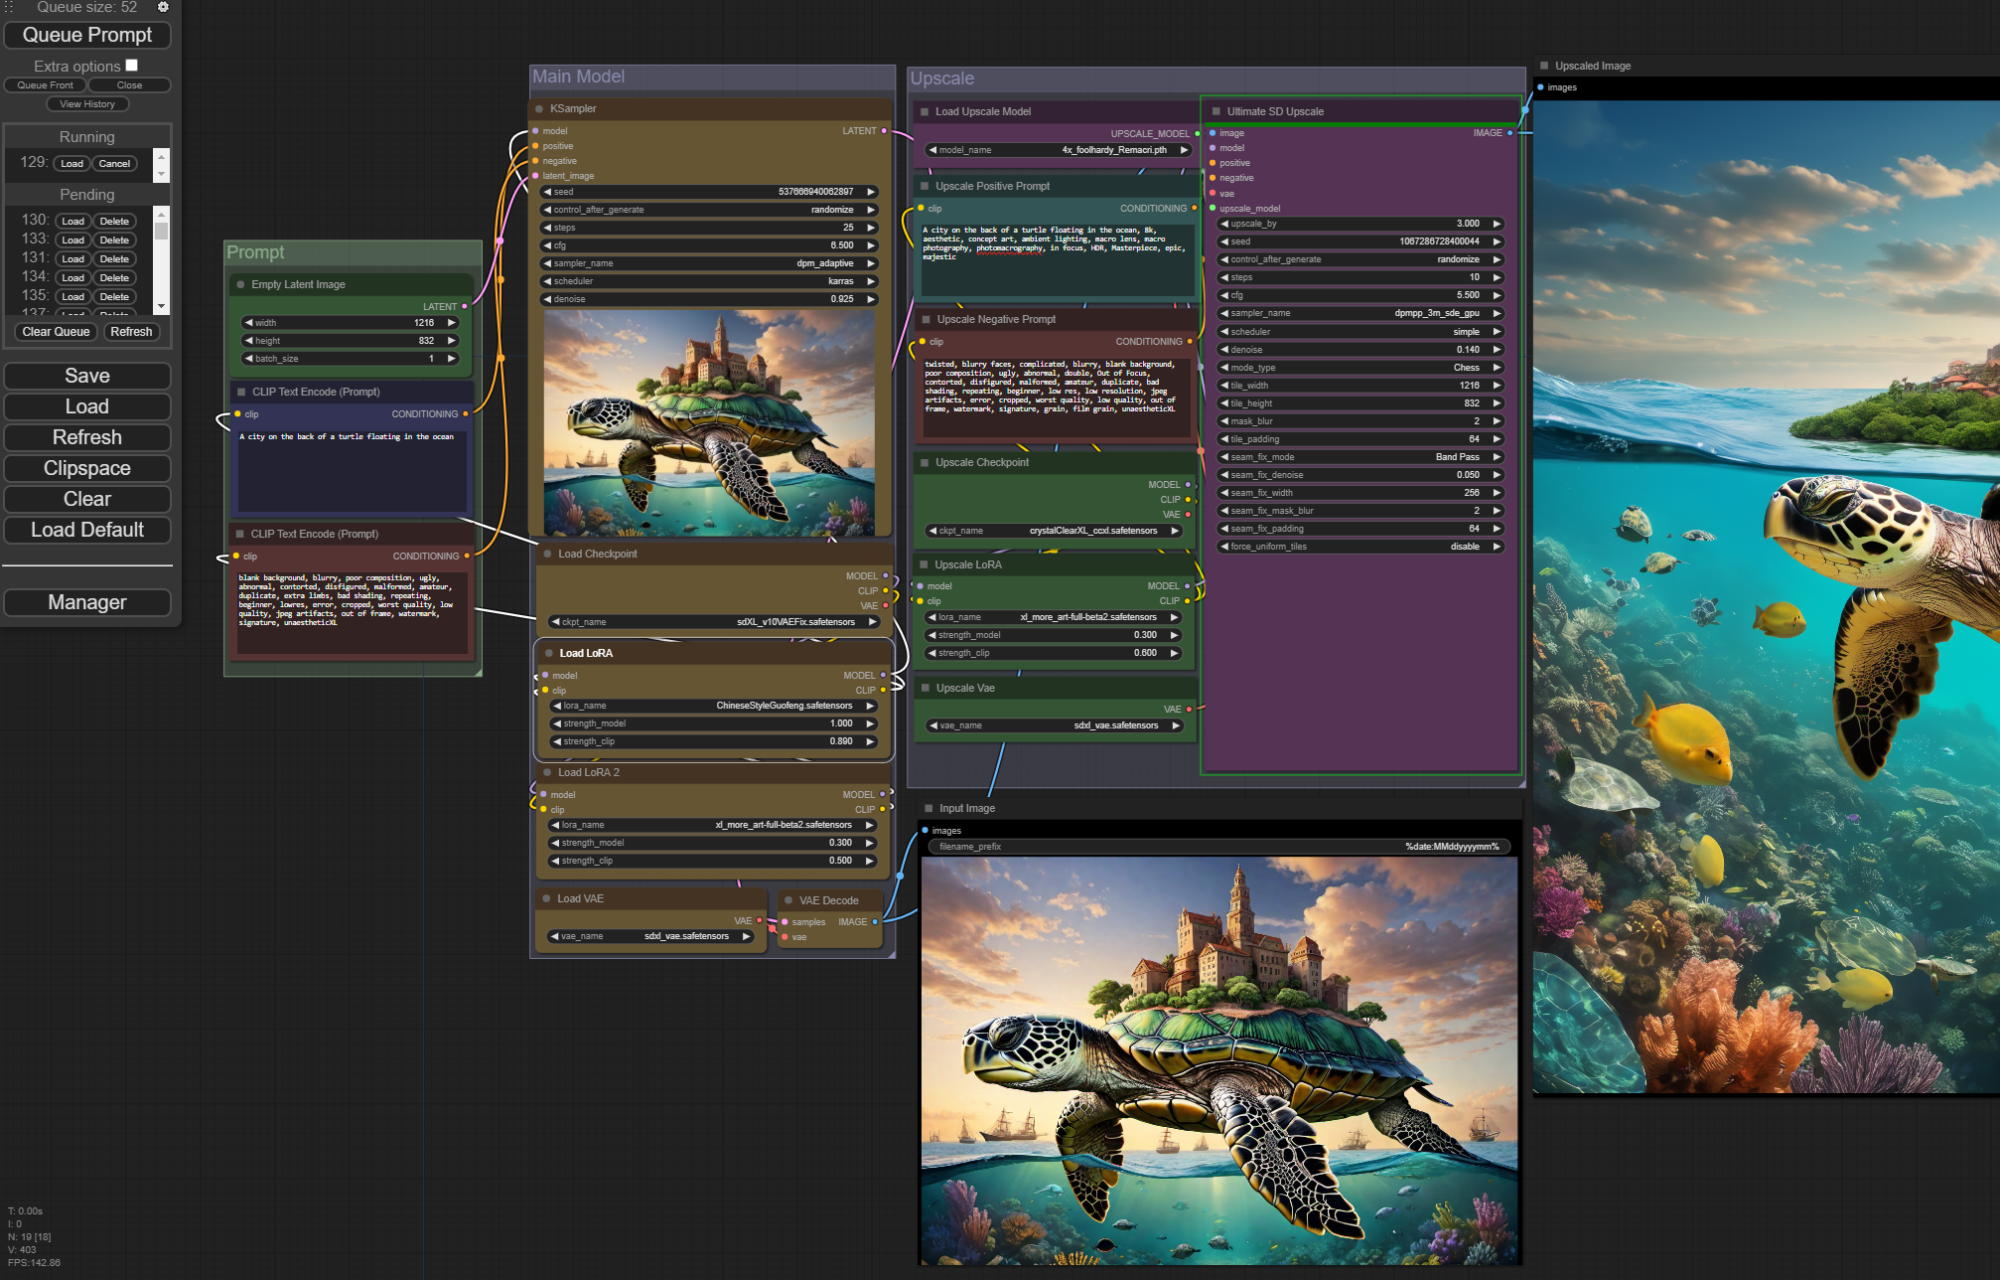Collapse Load LoRA node via its title dot
Image resolution: width=2000 pixels, height=1280 pixels.
tap(549, 653)
